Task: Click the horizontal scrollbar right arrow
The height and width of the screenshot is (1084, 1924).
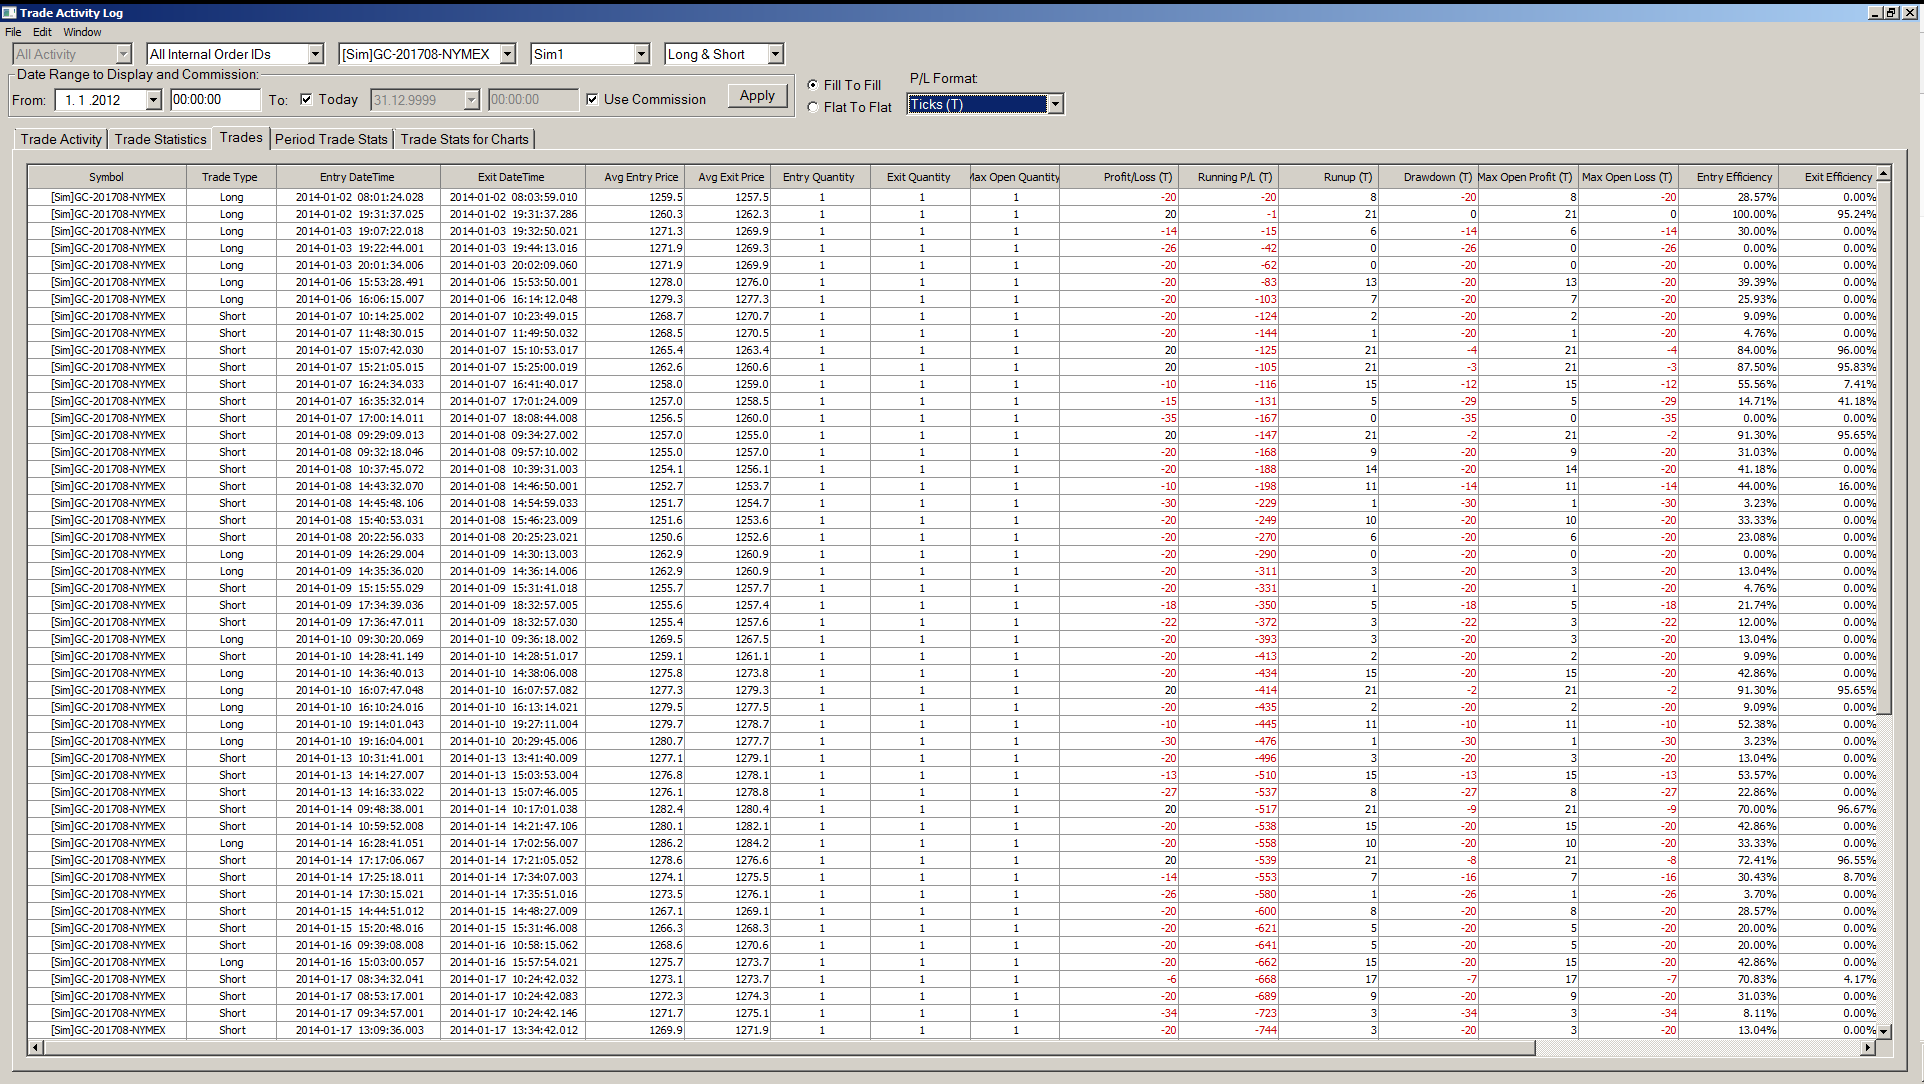Action: point(1867,1048)
